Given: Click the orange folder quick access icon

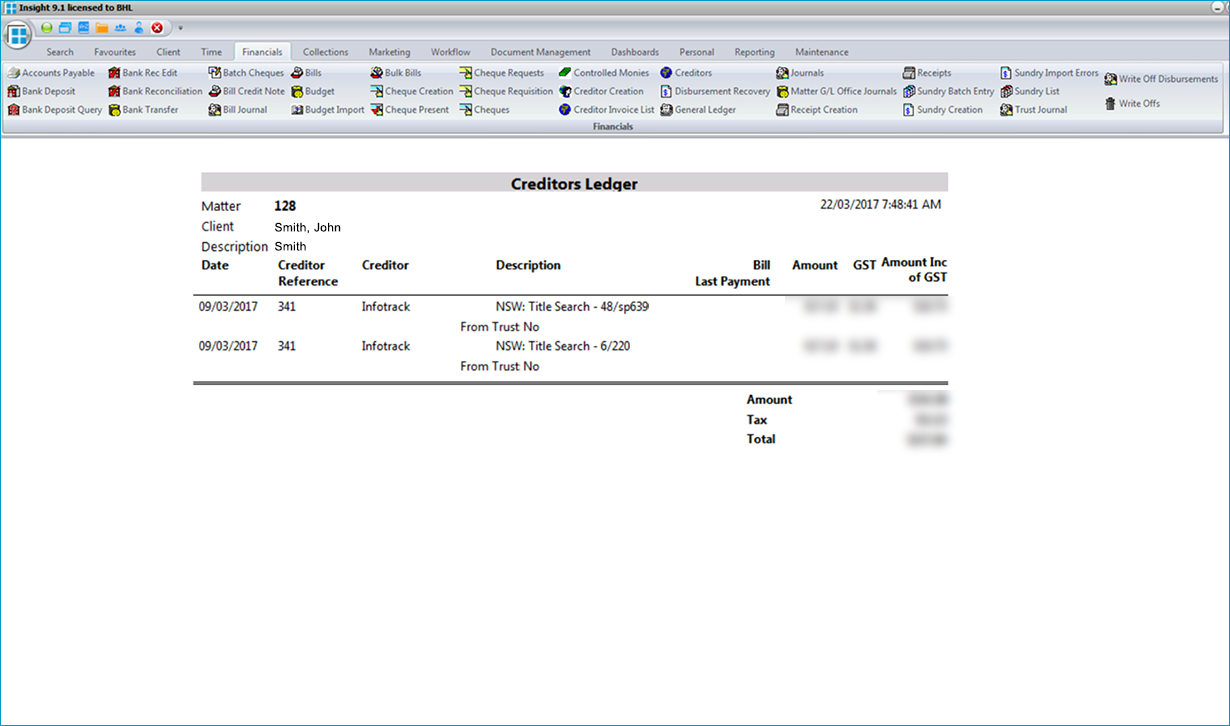Looking at the screenshot, I should point(102,28).
